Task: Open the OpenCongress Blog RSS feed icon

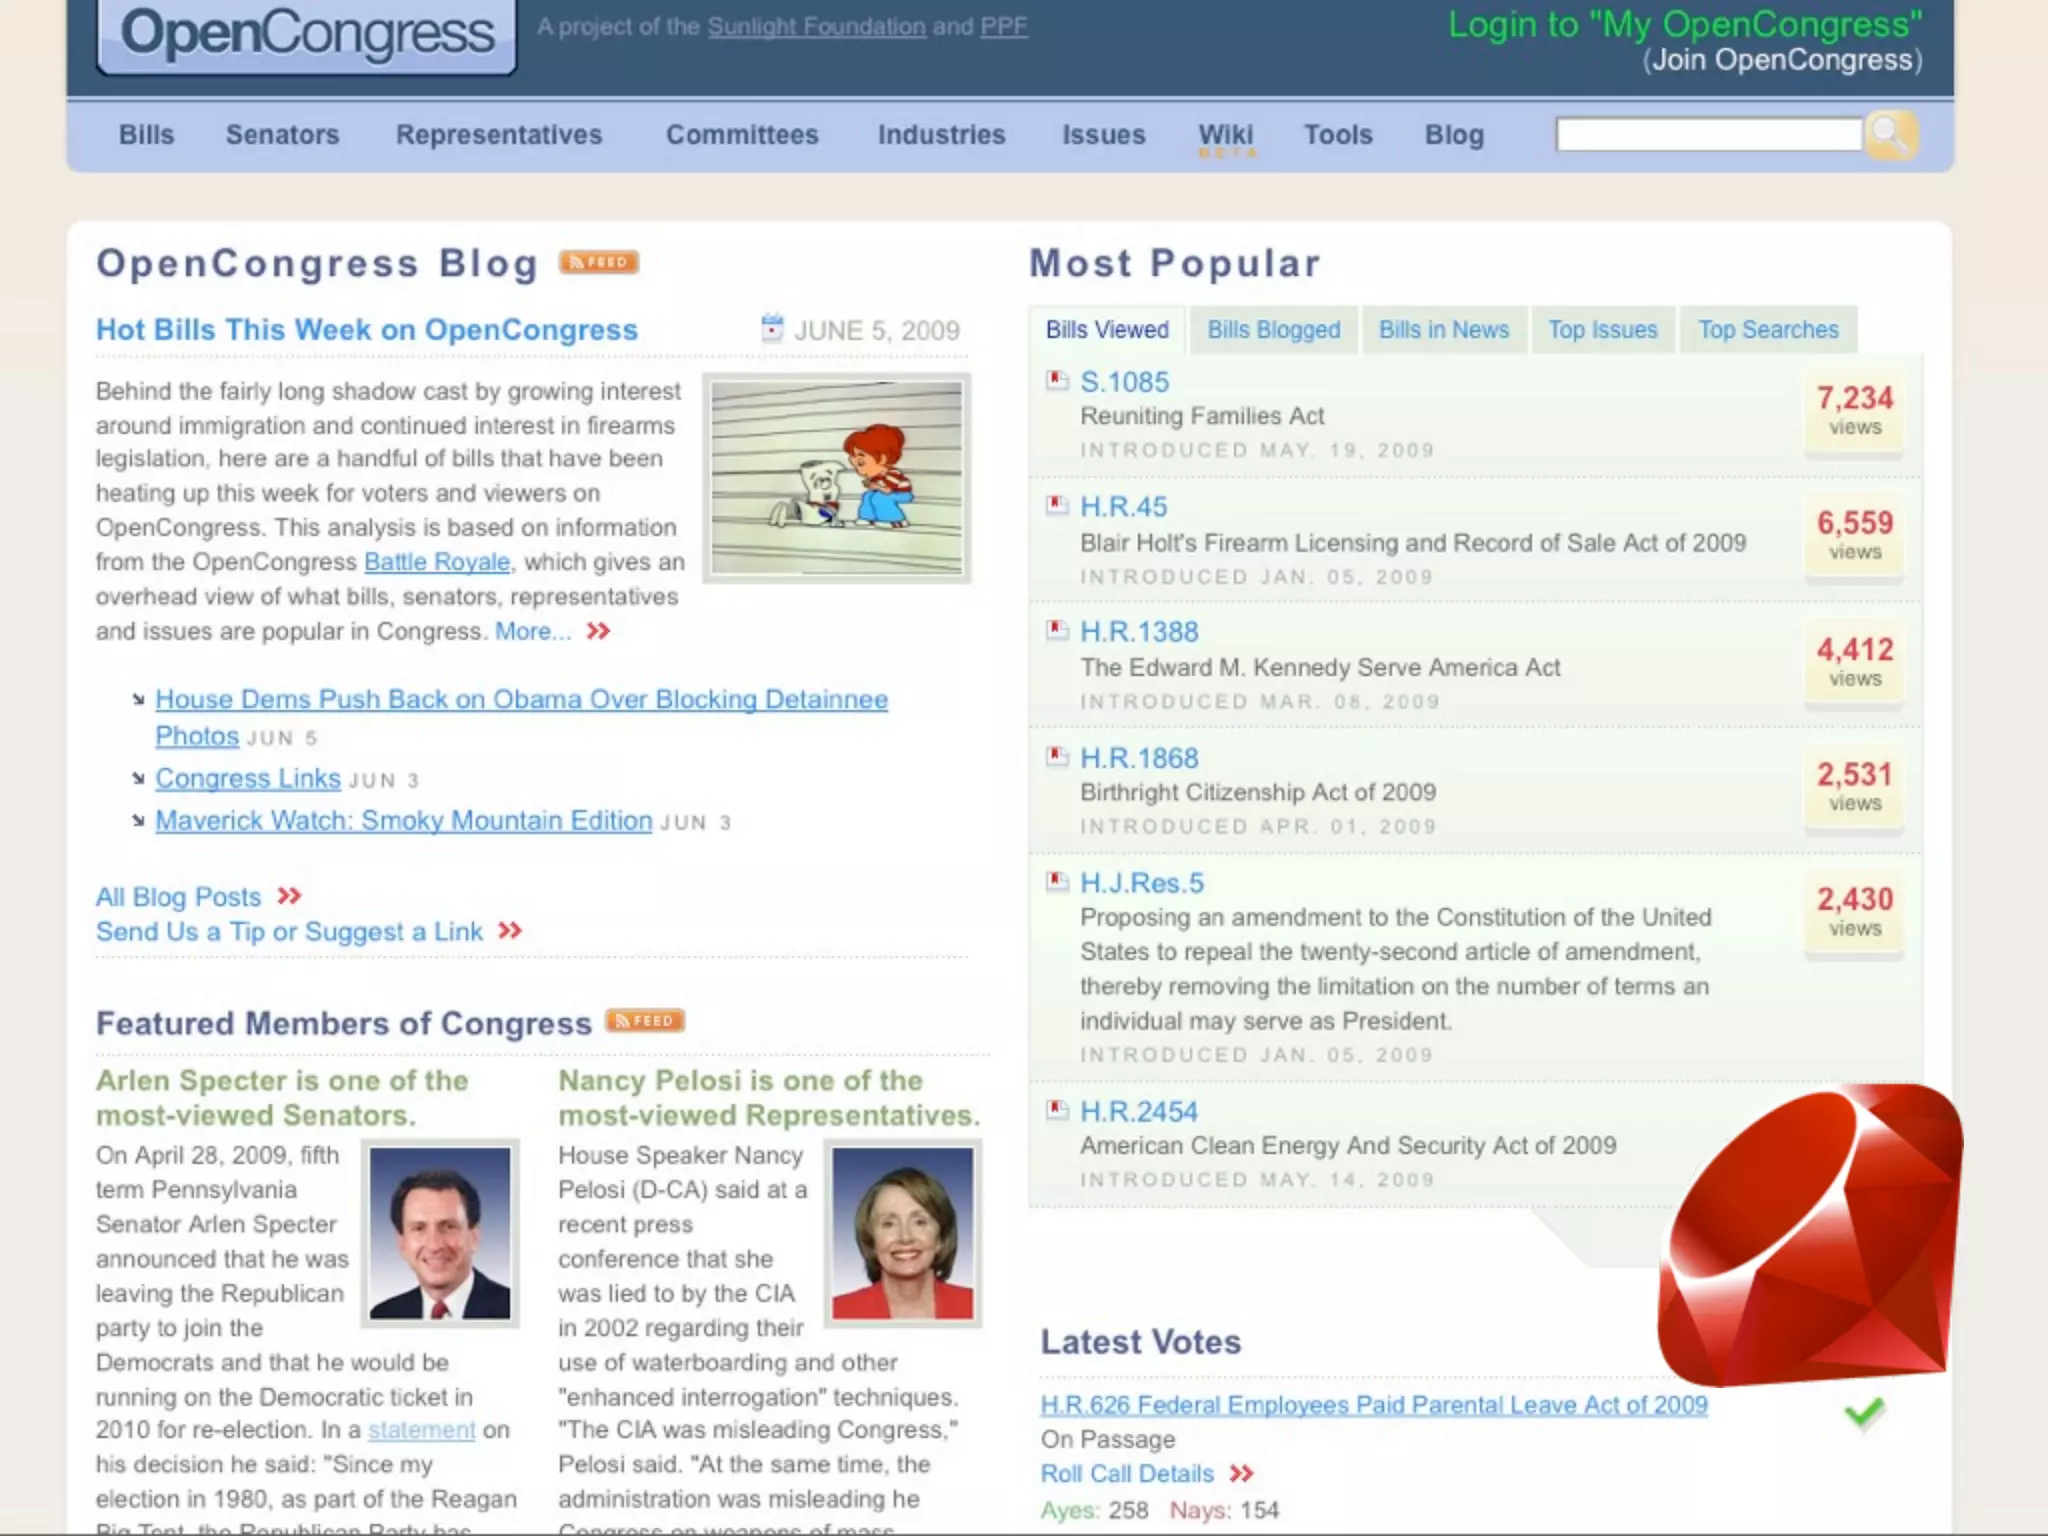Action: tap(598, 262)
